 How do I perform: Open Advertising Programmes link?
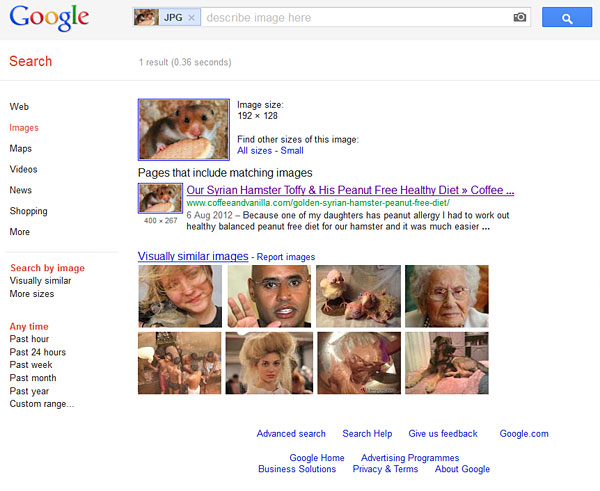click(410, 458)
